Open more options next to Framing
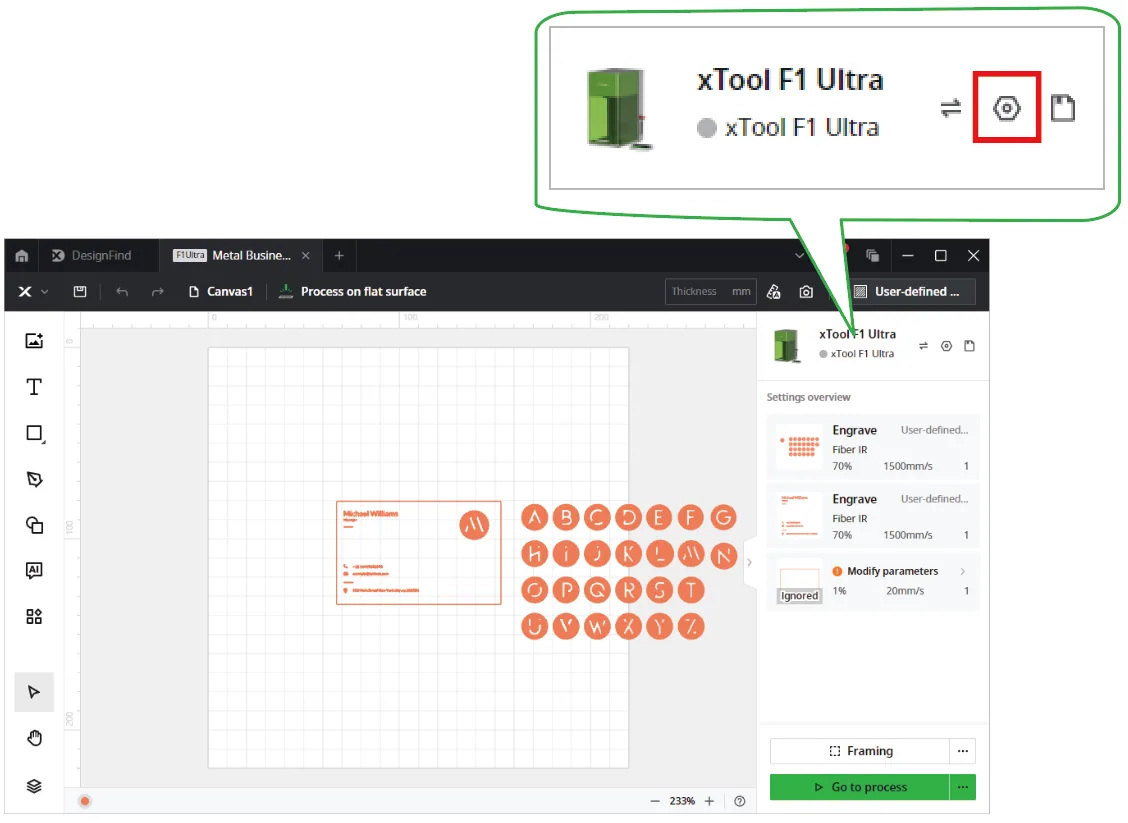This screenshot has width=1128, height=823. (963, 751)
